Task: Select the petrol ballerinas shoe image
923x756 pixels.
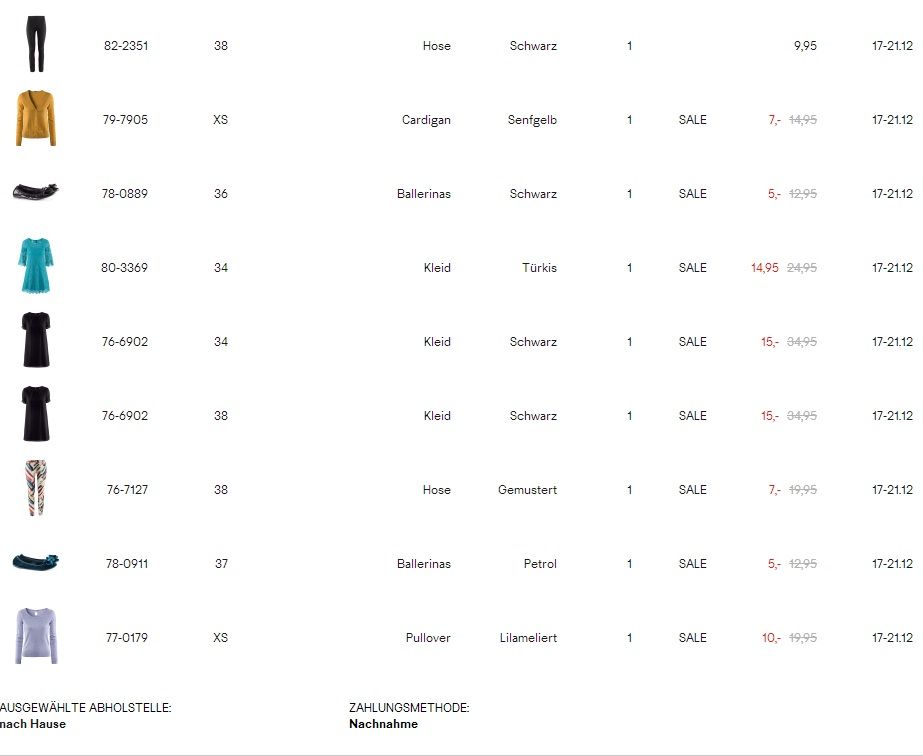Action: (x=36, y=562)
